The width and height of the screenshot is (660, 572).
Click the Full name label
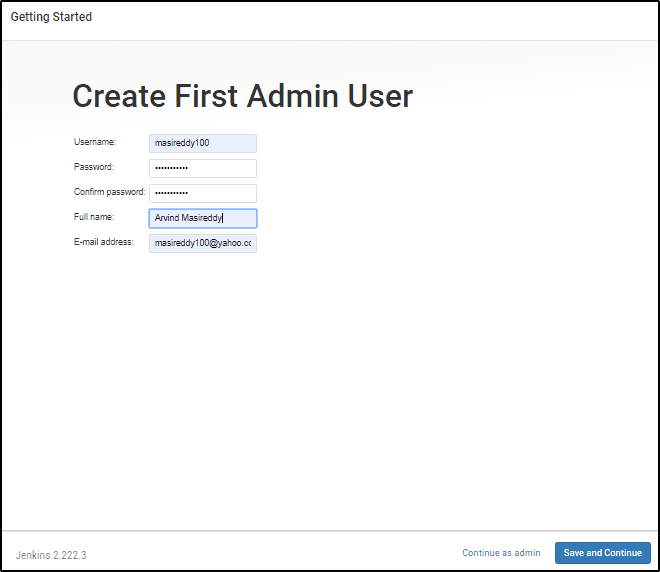click(94, 217)
